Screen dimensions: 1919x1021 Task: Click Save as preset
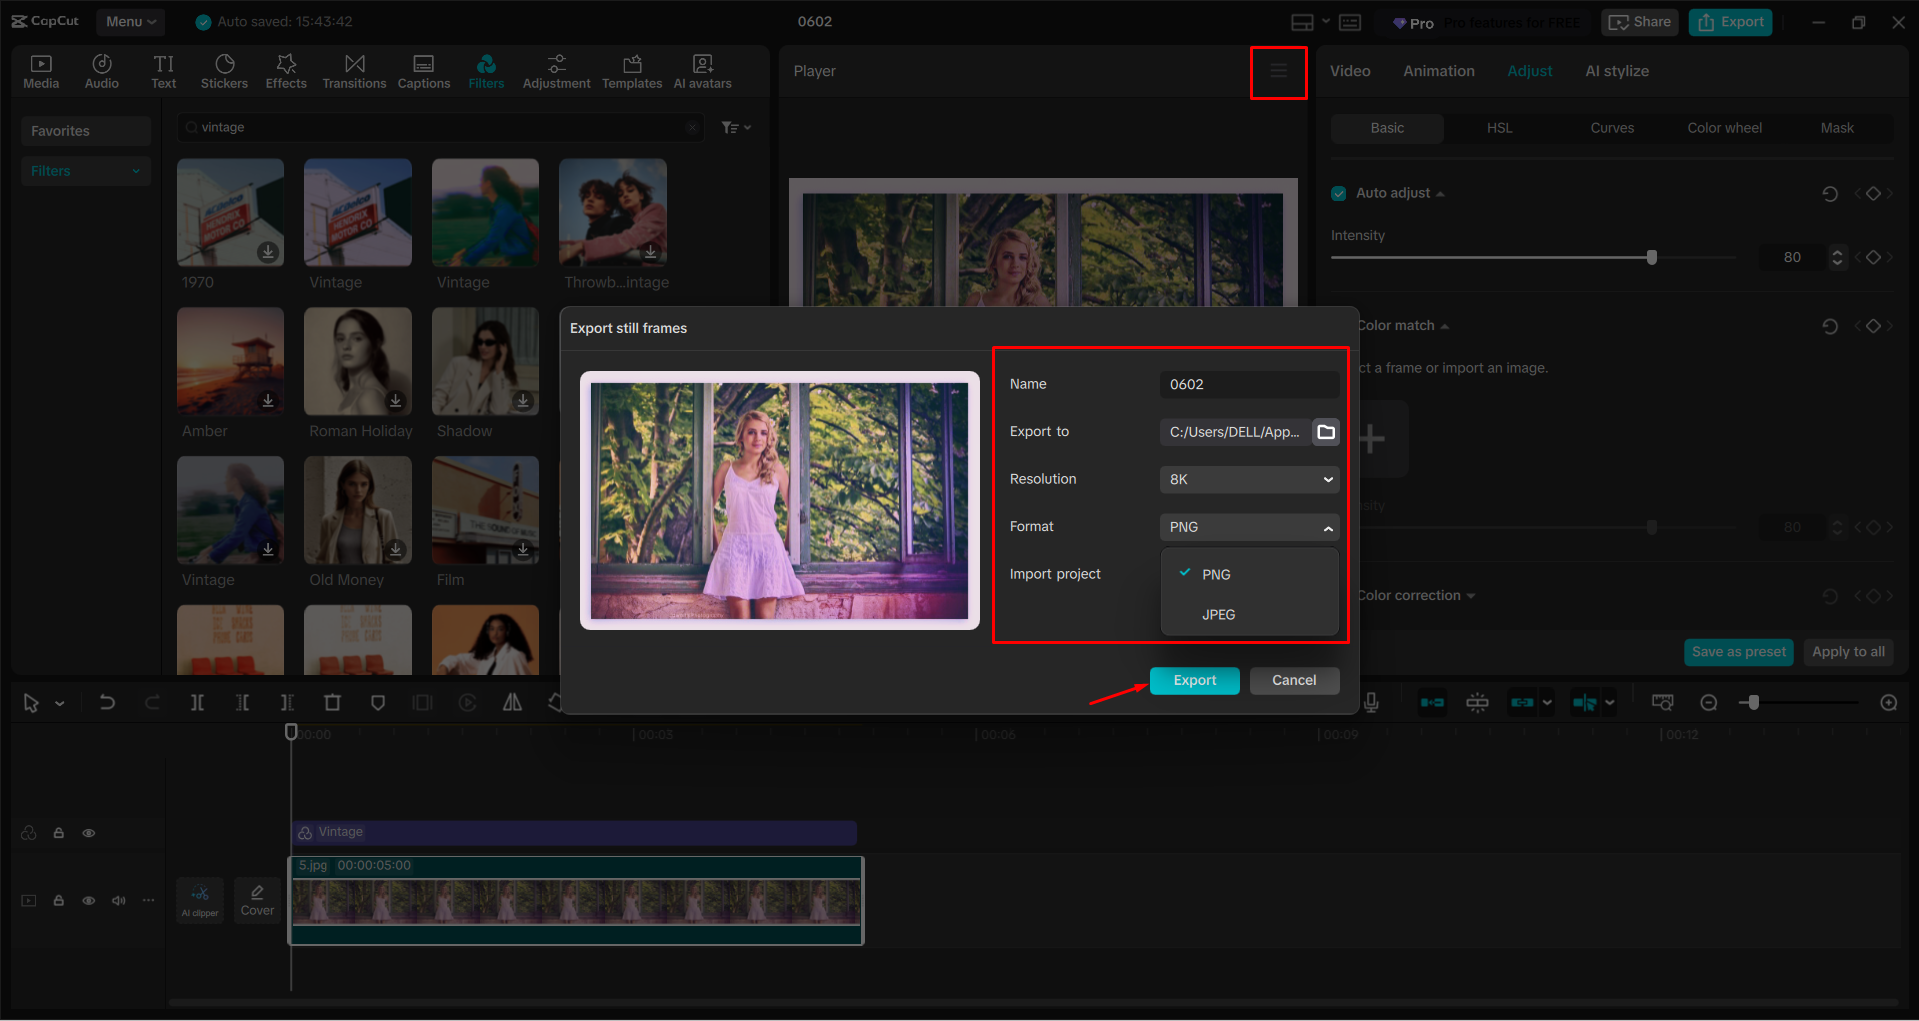click(1738, 652)
